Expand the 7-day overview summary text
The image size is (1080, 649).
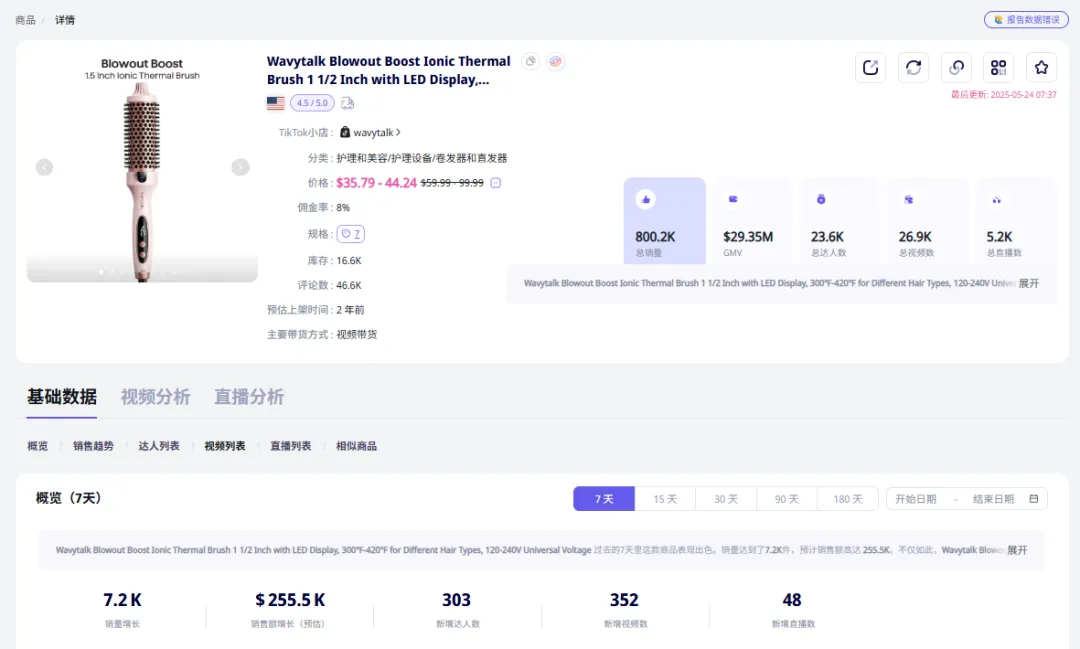[1017, 550]
